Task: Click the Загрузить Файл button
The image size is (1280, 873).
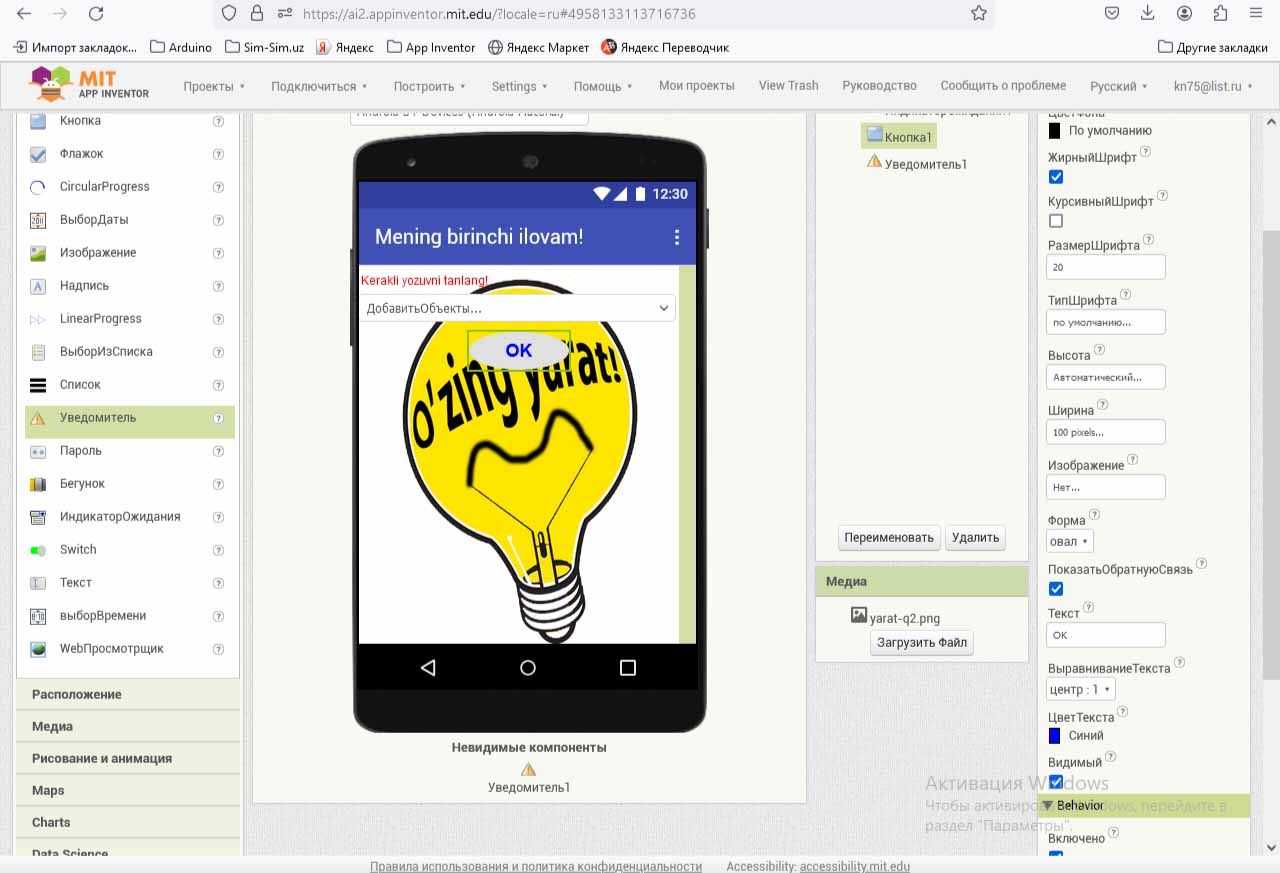Action: tap(921, 642)
